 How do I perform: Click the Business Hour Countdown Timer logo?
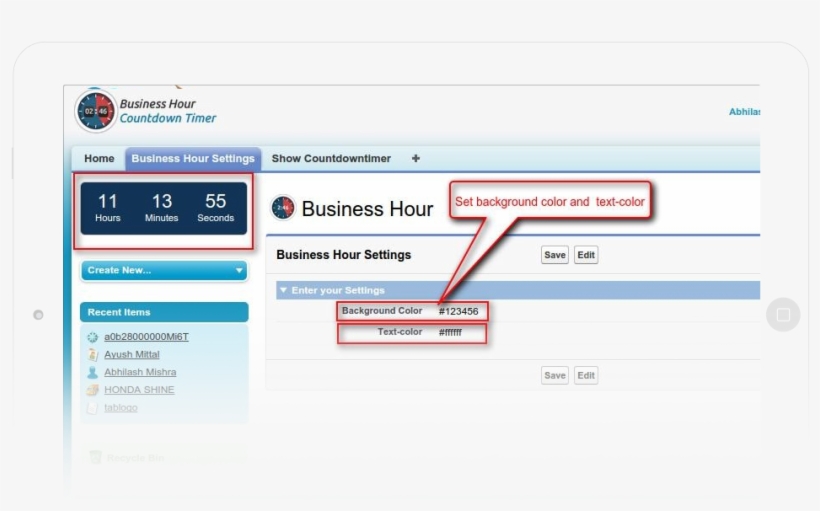(x=146, y=111)
